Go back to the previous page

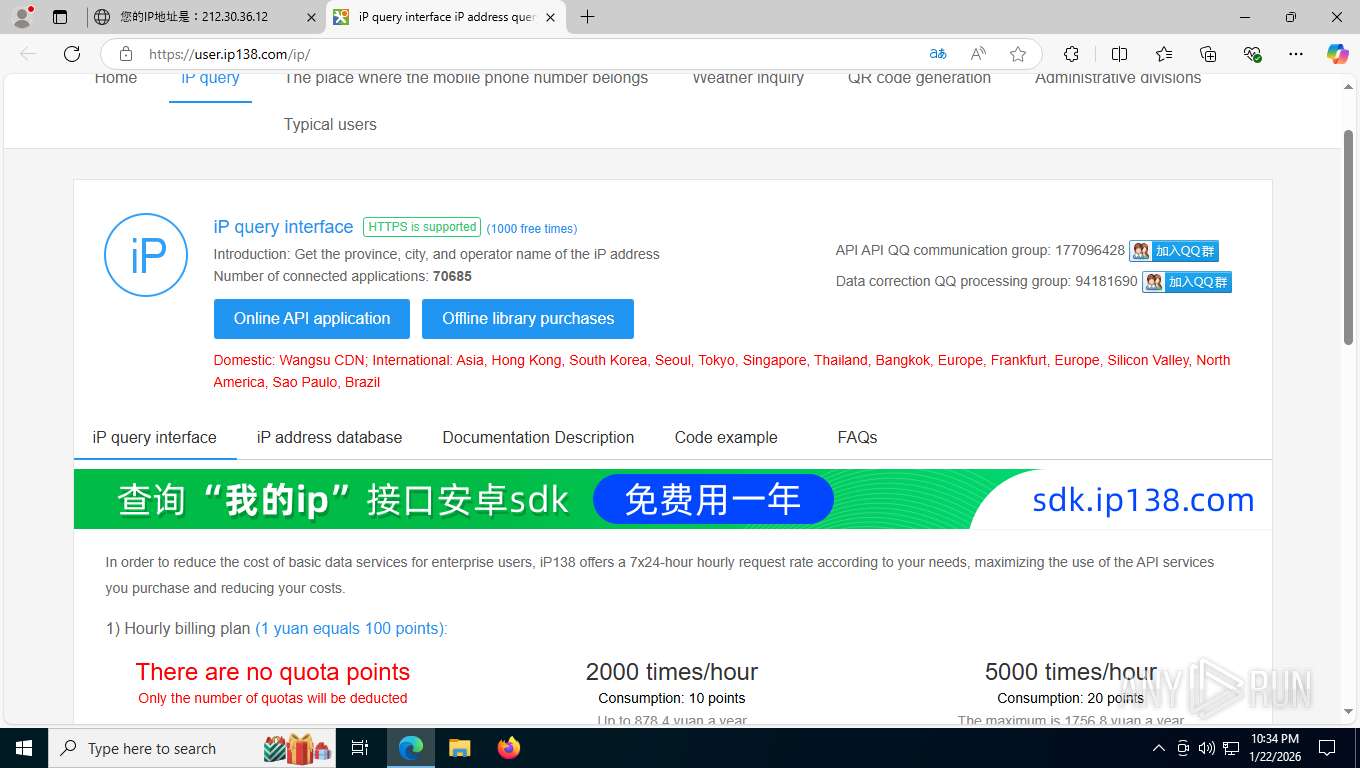coord(28,54)
